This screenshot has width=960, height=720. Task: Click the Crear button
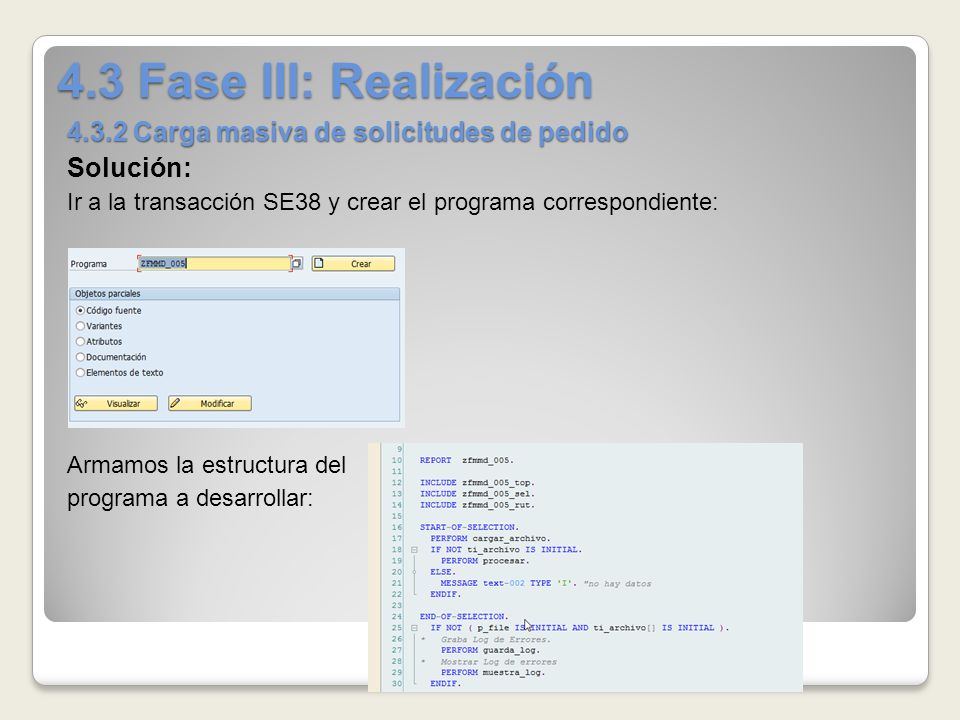point(353,264)
